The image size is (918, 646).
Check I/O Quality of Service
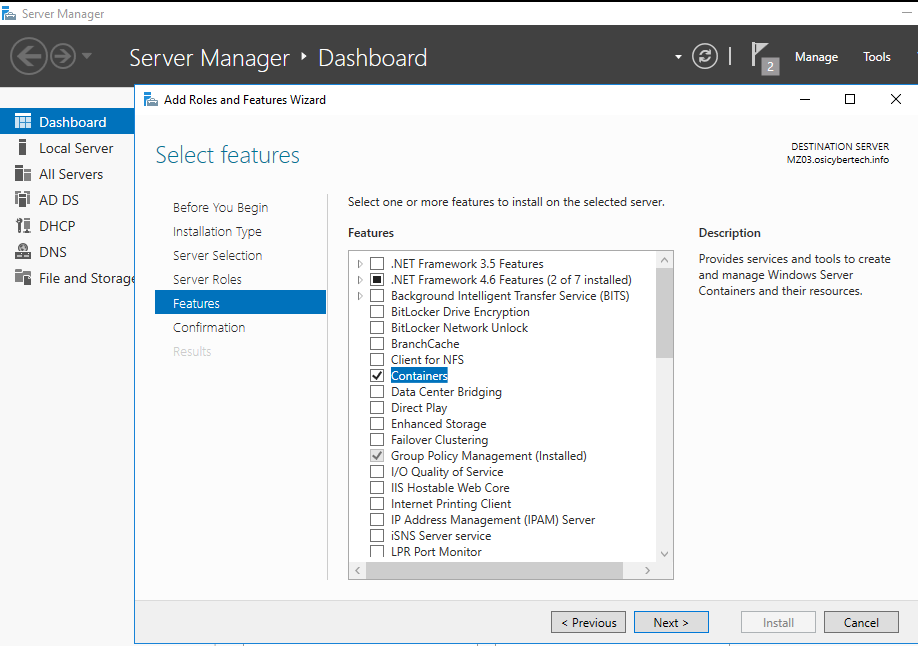point(377,471)
